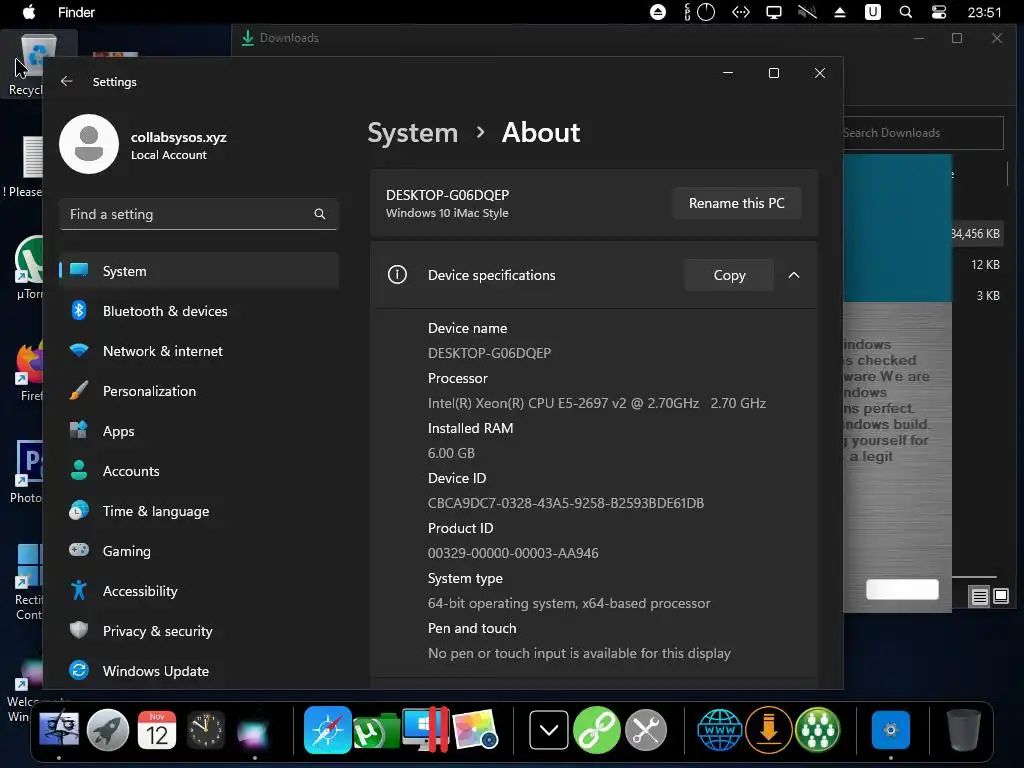This screenshot has width=1024, height=768.
Task: Open Apps settings category
Action: [199, 431]
